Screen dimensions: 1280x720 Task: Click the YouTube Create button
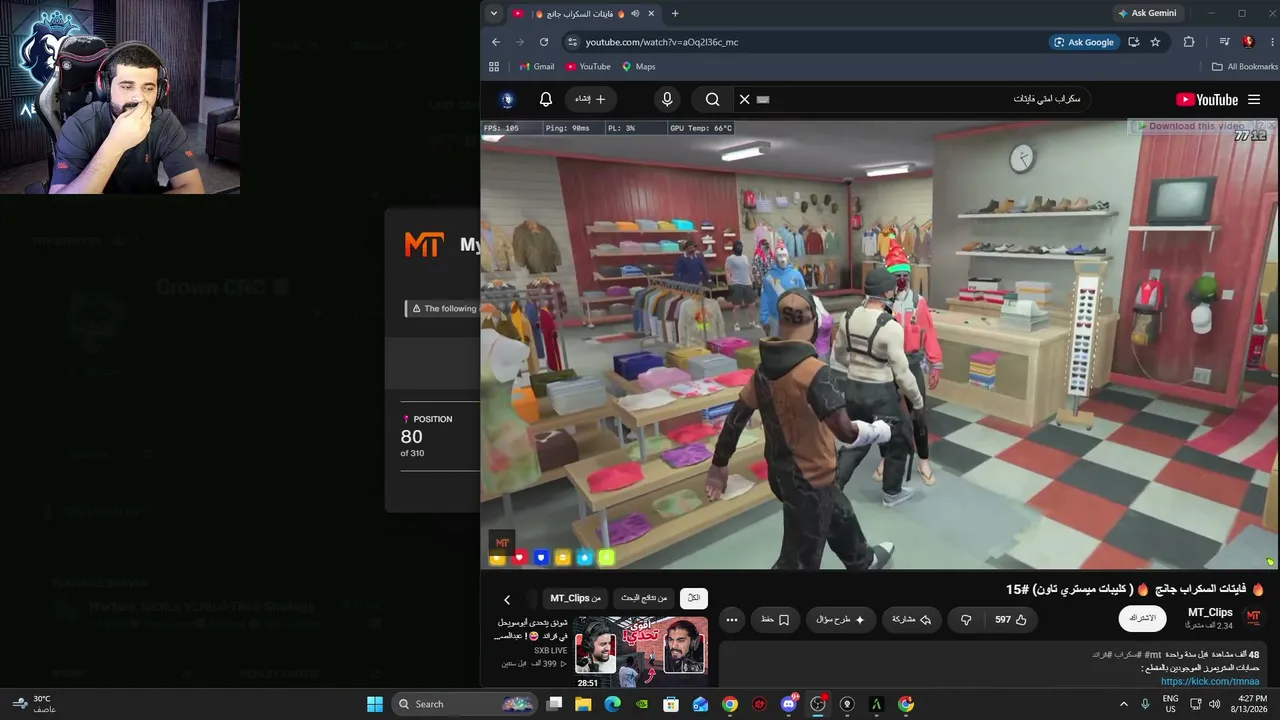coord(590,99)
